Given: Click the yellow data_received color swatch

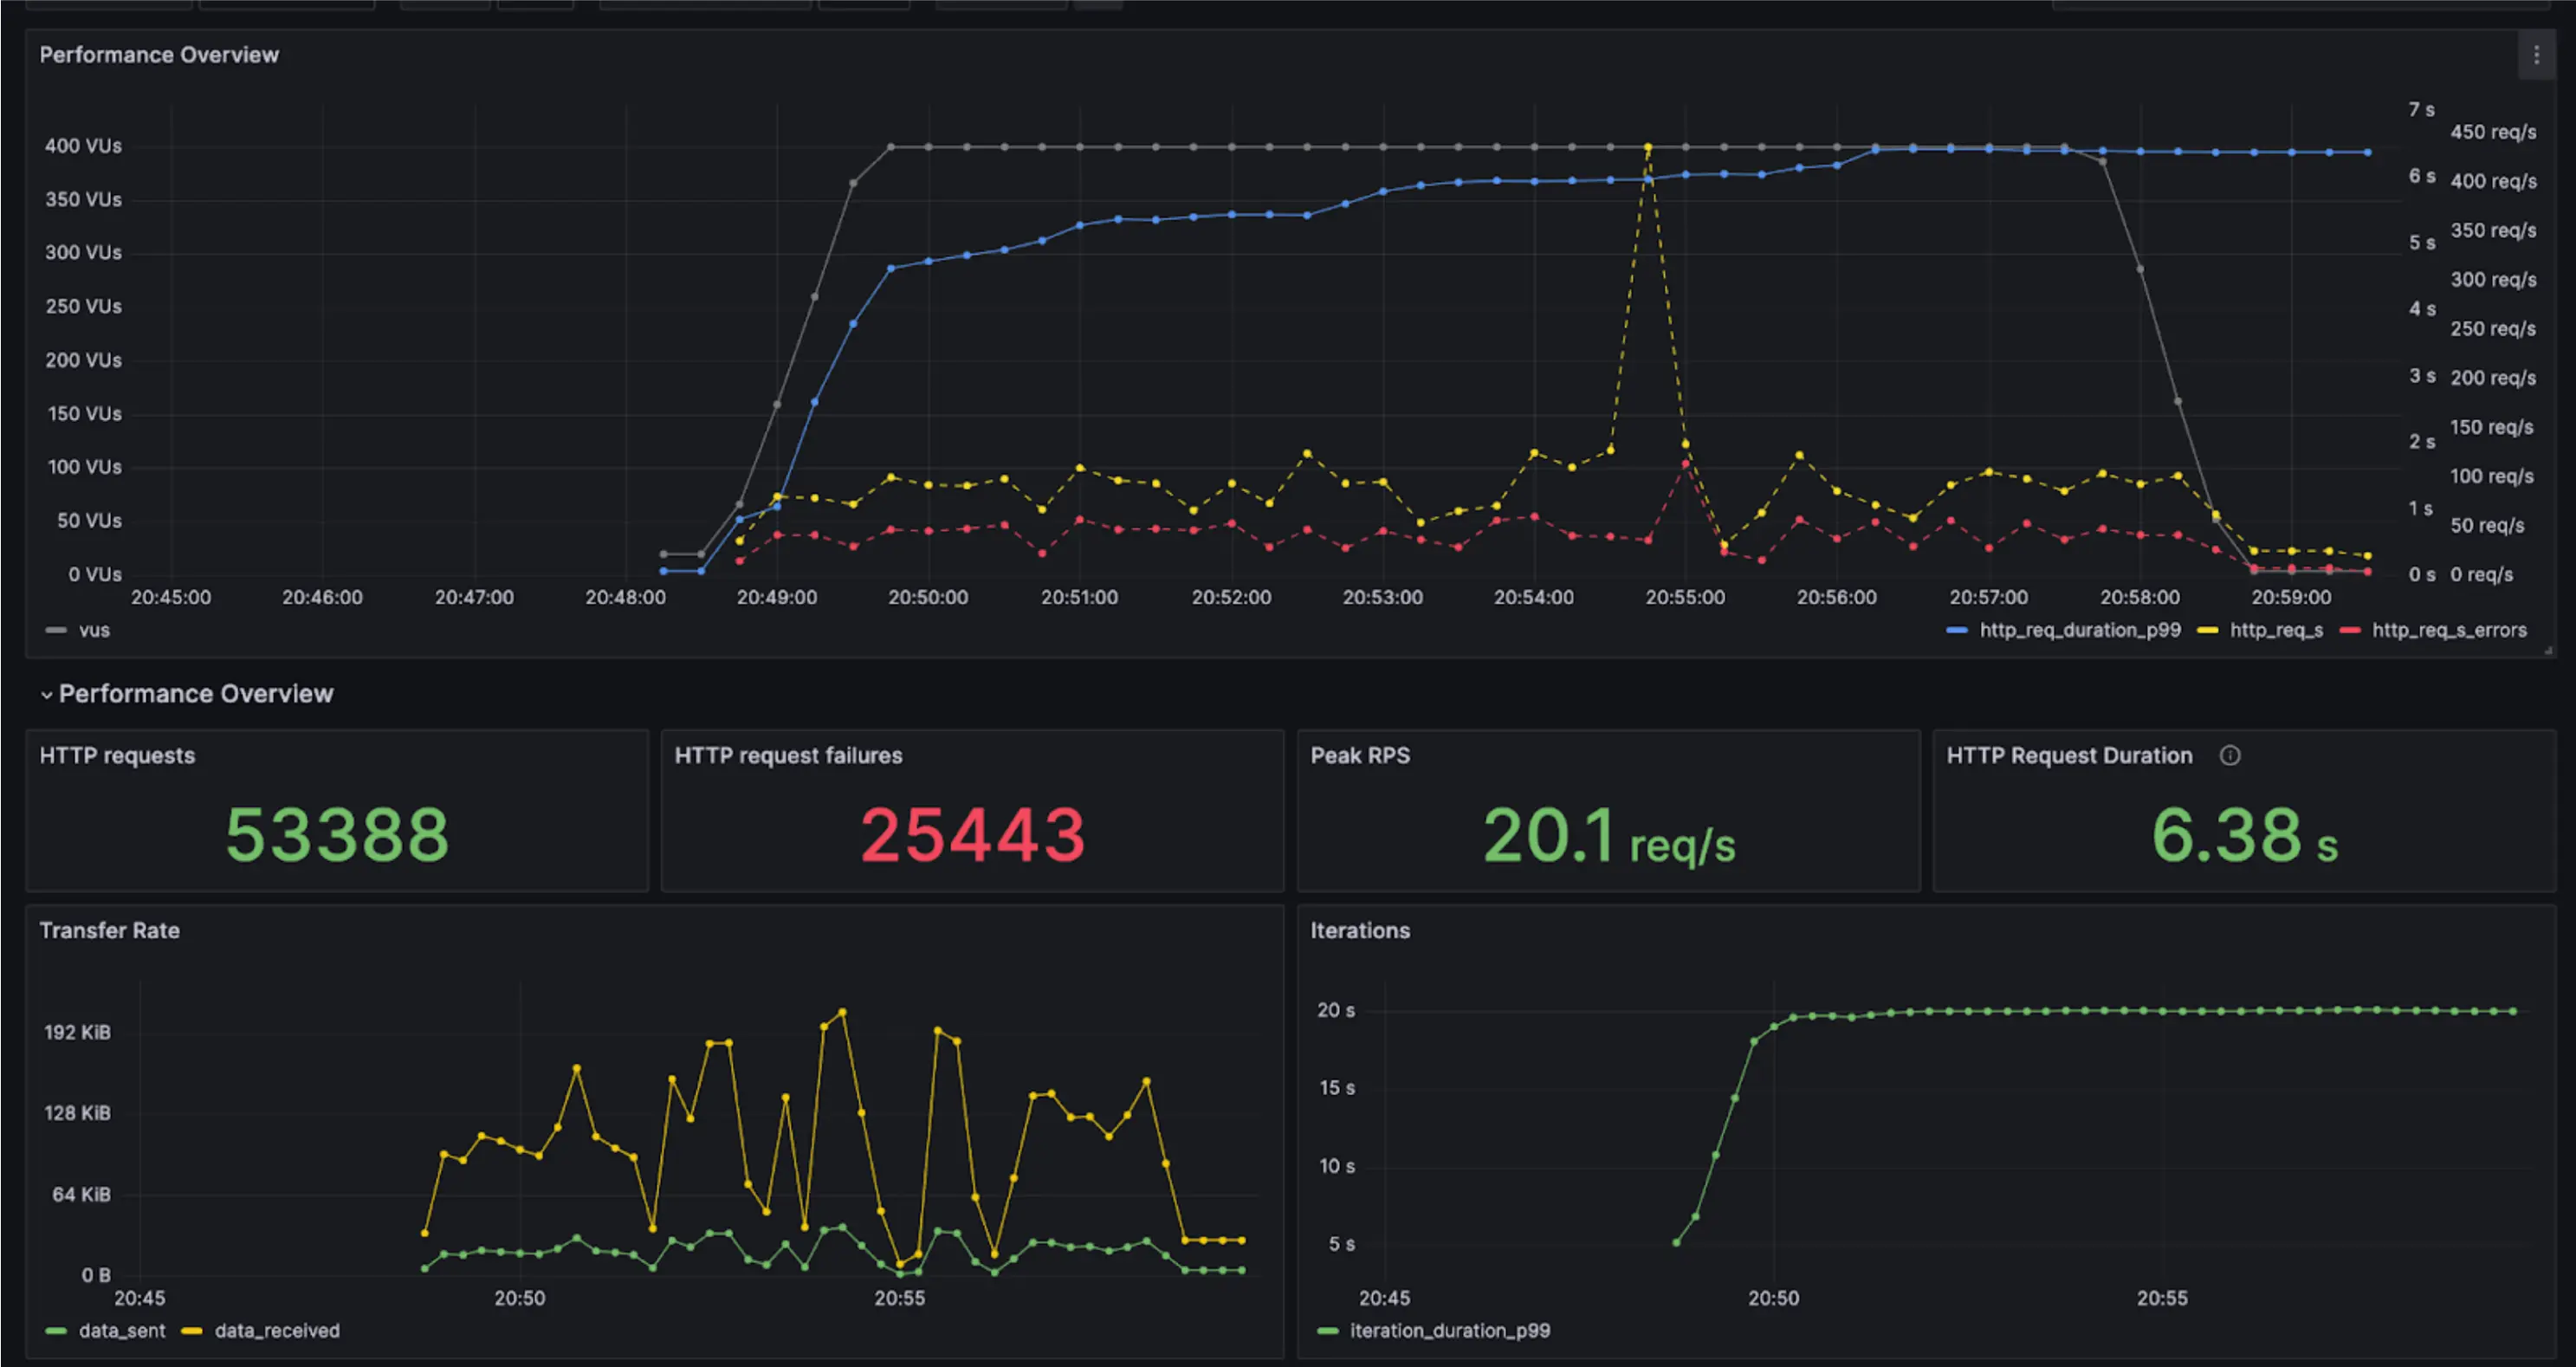Looking at the screenshot, I should [x=192, y=1331].
